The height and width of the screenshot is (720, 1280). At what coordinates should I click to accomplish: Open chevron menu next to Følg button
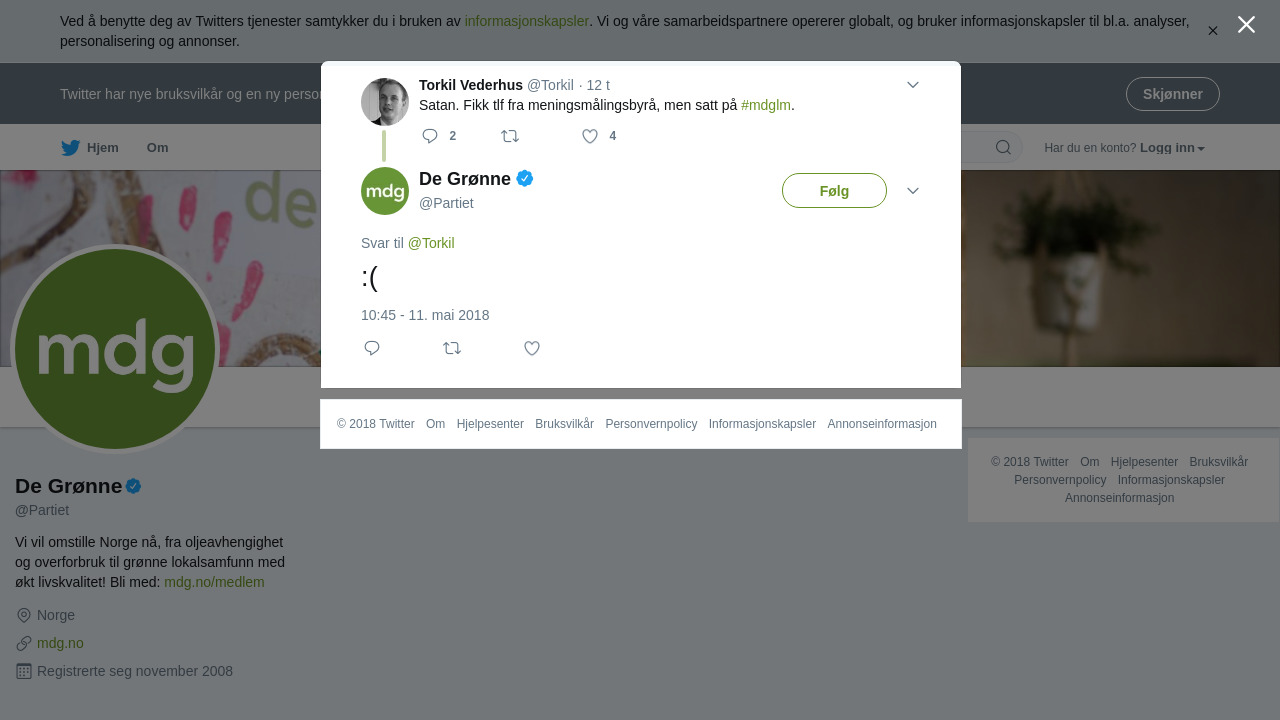coord(913,191)
